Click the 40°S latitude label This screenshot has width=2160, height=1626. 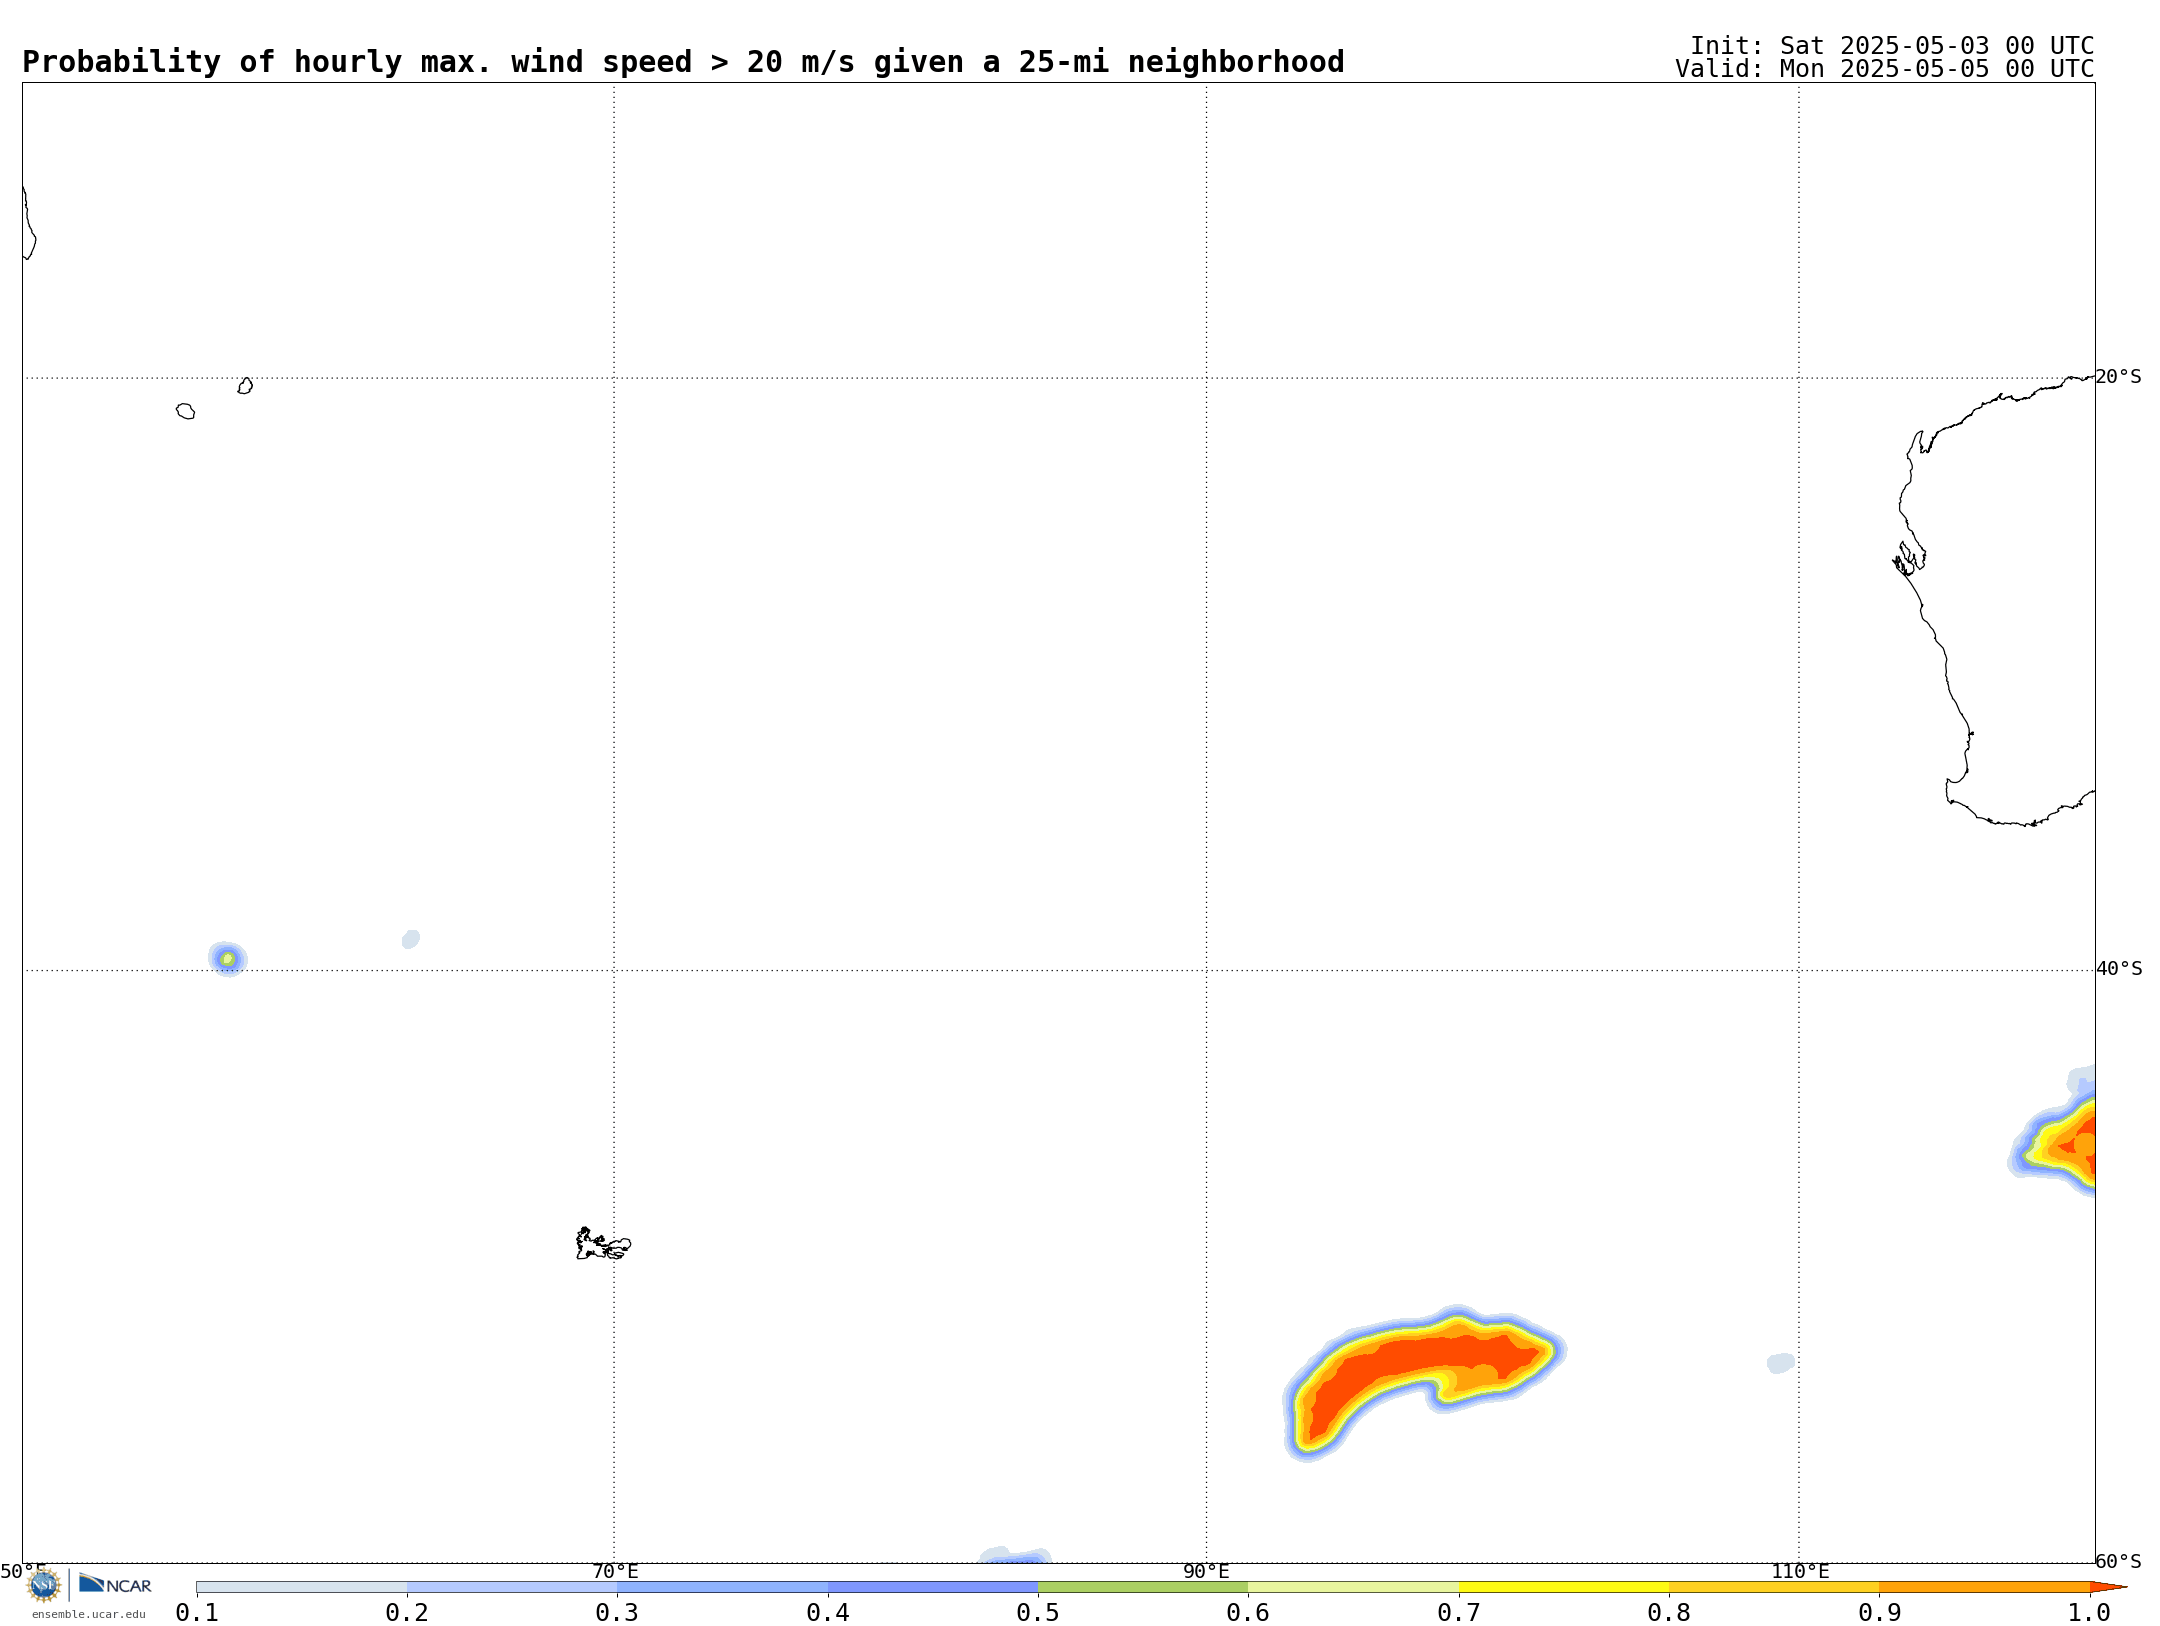coord(2119,969)
